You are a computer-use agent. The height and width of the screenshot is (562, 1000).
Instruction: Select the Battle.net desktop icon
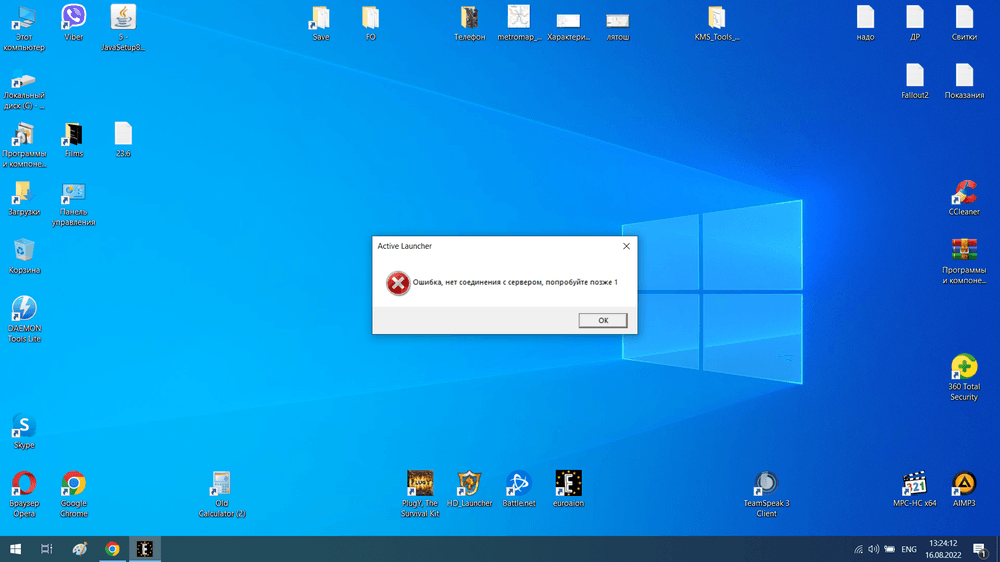pyautogui.click(x=518, y=485)
